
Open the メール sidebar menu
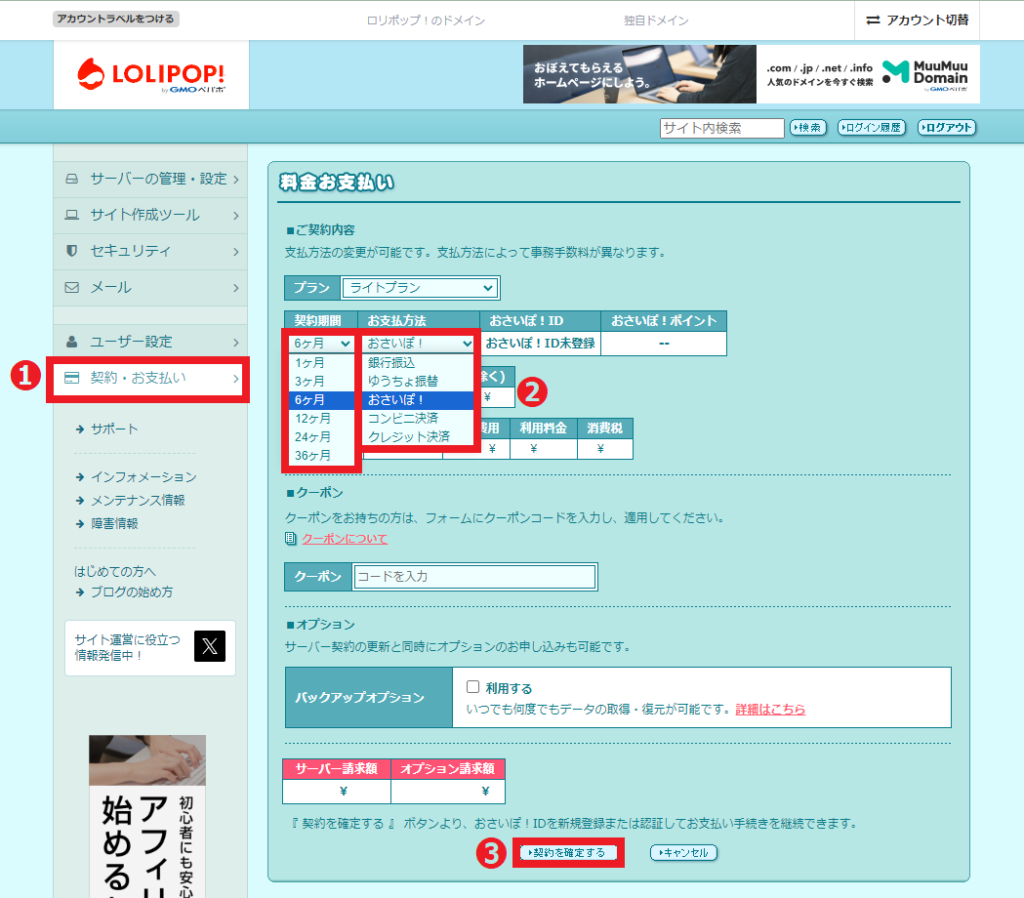[x=151, y=287]
